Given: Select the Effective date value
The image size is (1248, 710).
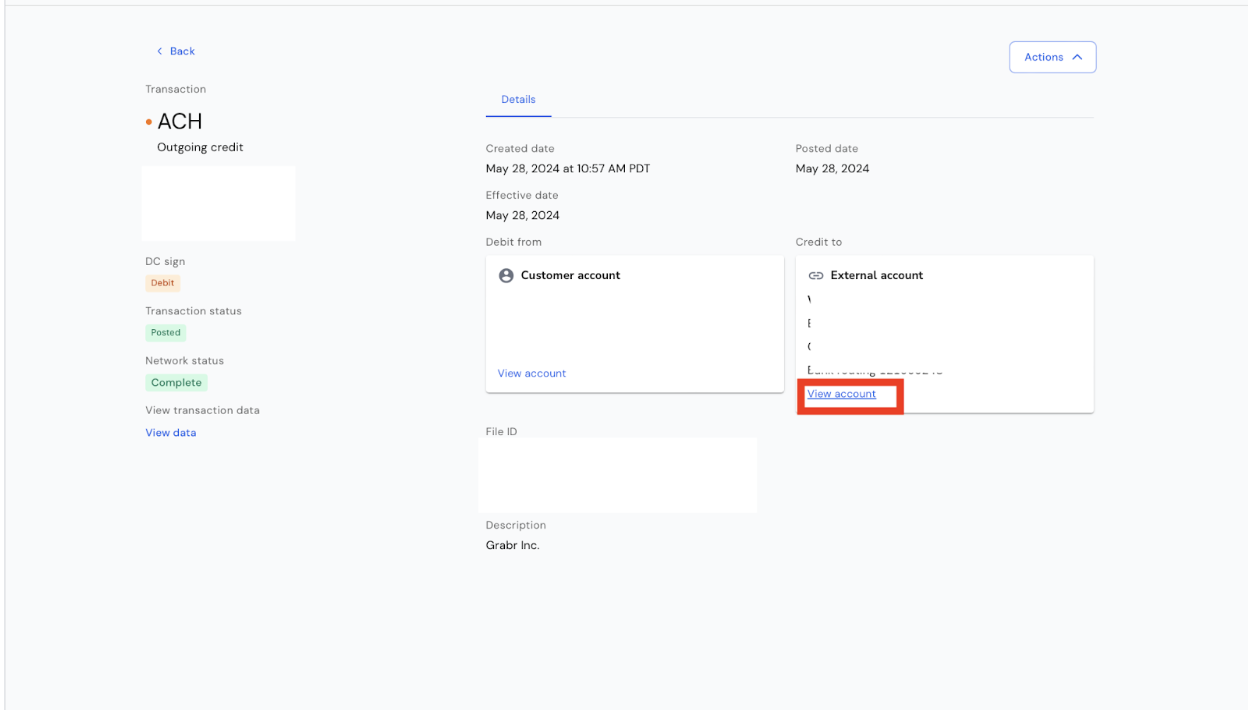Looking at the screenshot, I should [x=523, y=215].
